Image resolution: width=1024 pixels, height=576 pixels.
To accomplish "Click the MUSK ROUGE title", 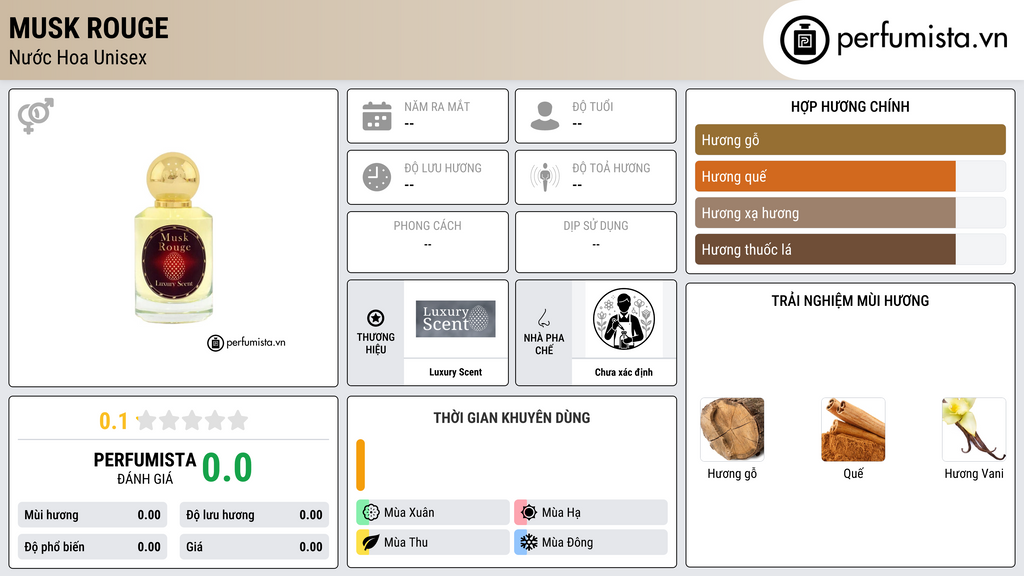I will pyautogui.click(x=89, y=29).
